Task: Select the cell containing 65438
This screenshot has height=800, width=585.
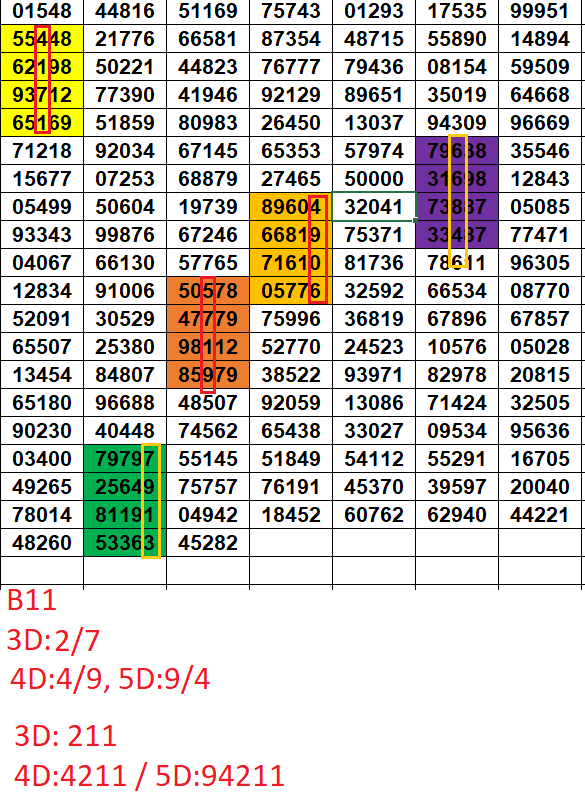Action: pyautogui.click(x=291, y=431)
